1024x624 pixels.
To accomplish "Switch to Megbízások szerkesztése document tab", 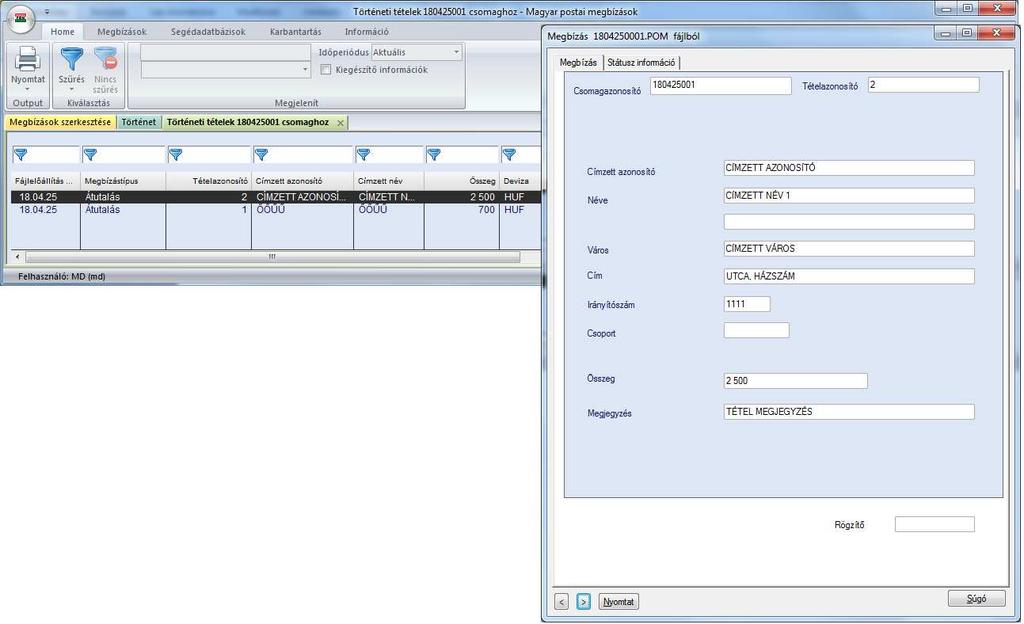I will 60,122.
